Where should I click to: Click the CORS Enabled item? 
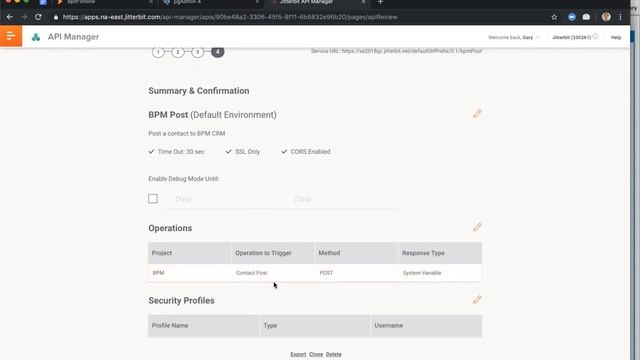pyautogui.click(x=306, y=151)
